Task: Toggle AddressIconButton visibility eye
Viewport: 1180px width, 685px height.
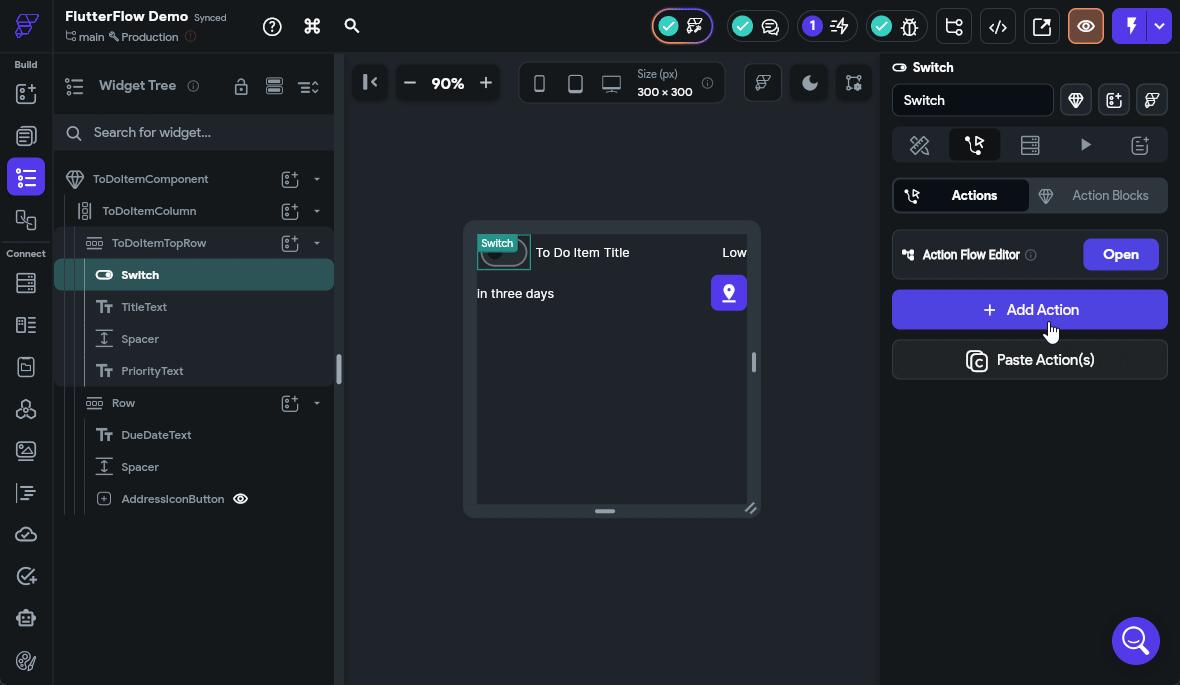Action: click(241, 499)
